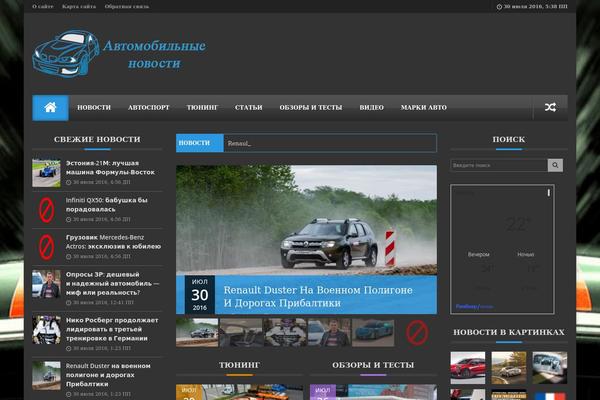Select the man with car slide thumbnail
Screen dimensions: 600x400
pyautogui.click(x=329, y=333)
